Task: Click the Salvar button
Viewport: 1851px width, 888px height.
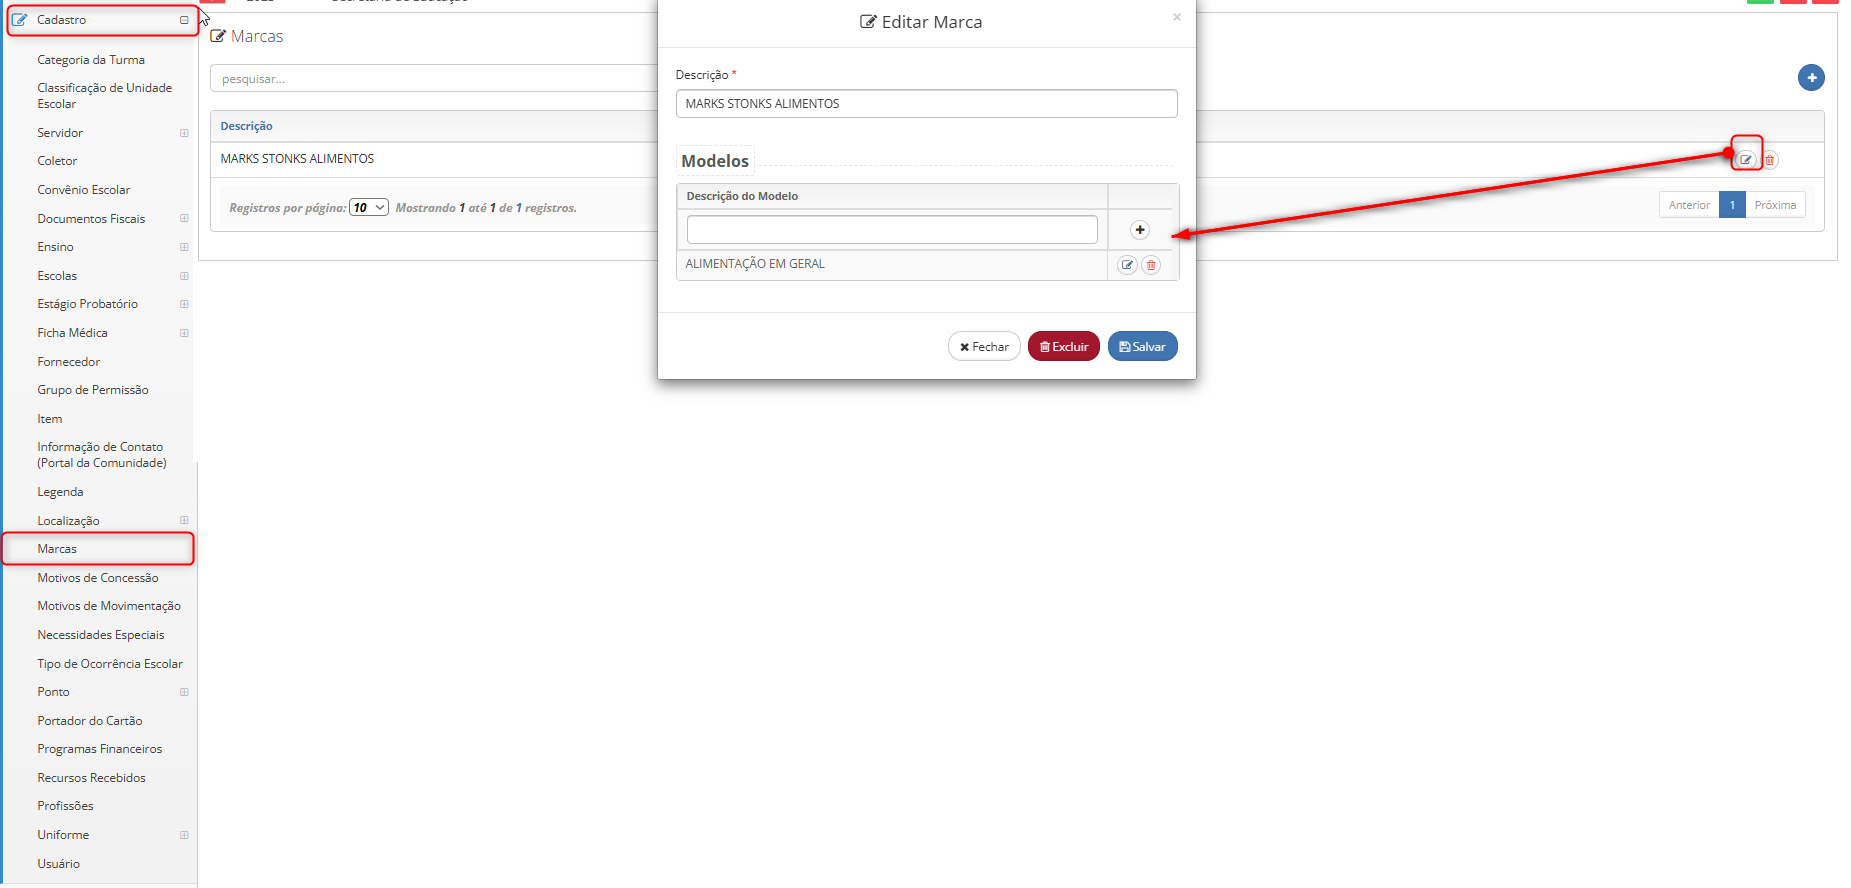Action: [1143, 347]
